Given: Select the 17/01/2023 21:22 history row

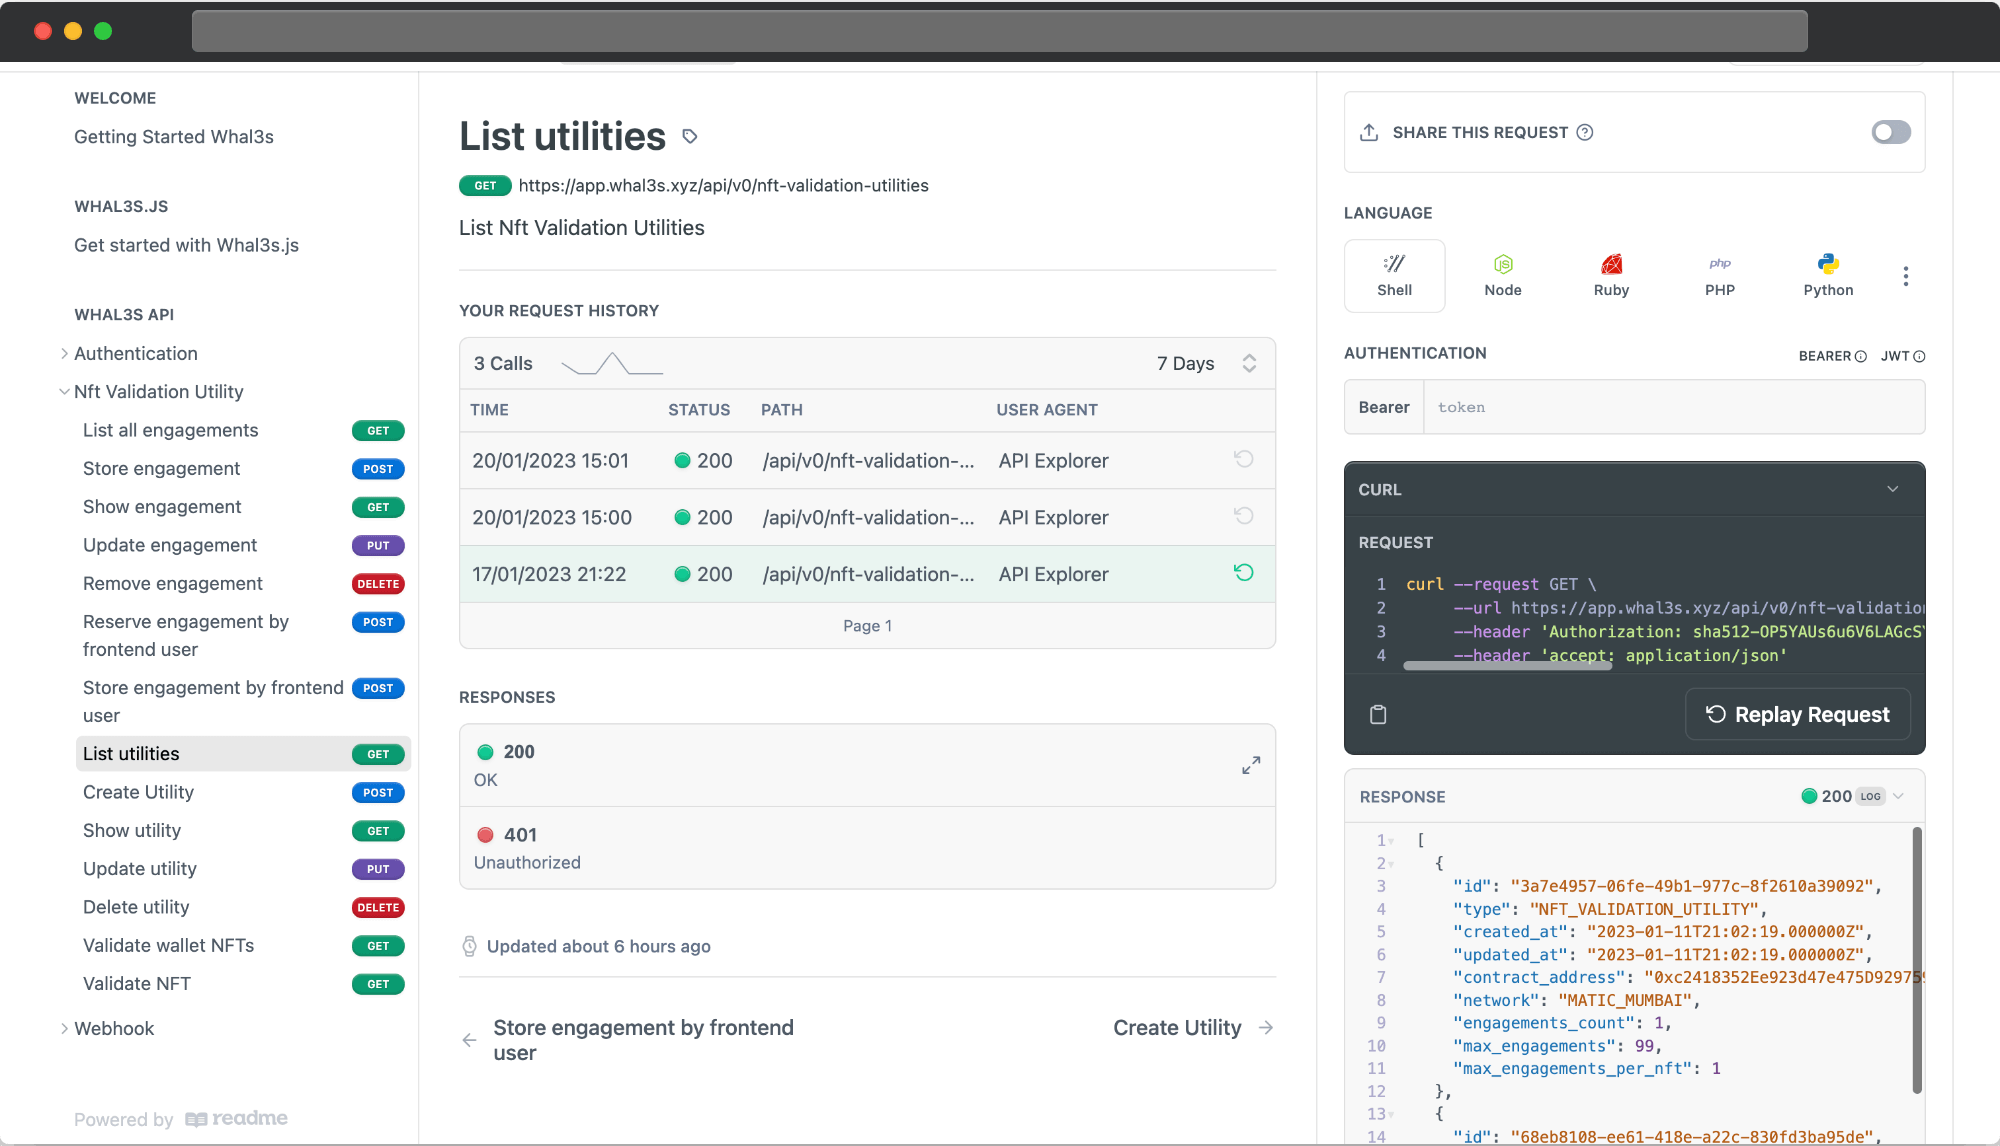Looking at the screenshot, I should [867, 574].
